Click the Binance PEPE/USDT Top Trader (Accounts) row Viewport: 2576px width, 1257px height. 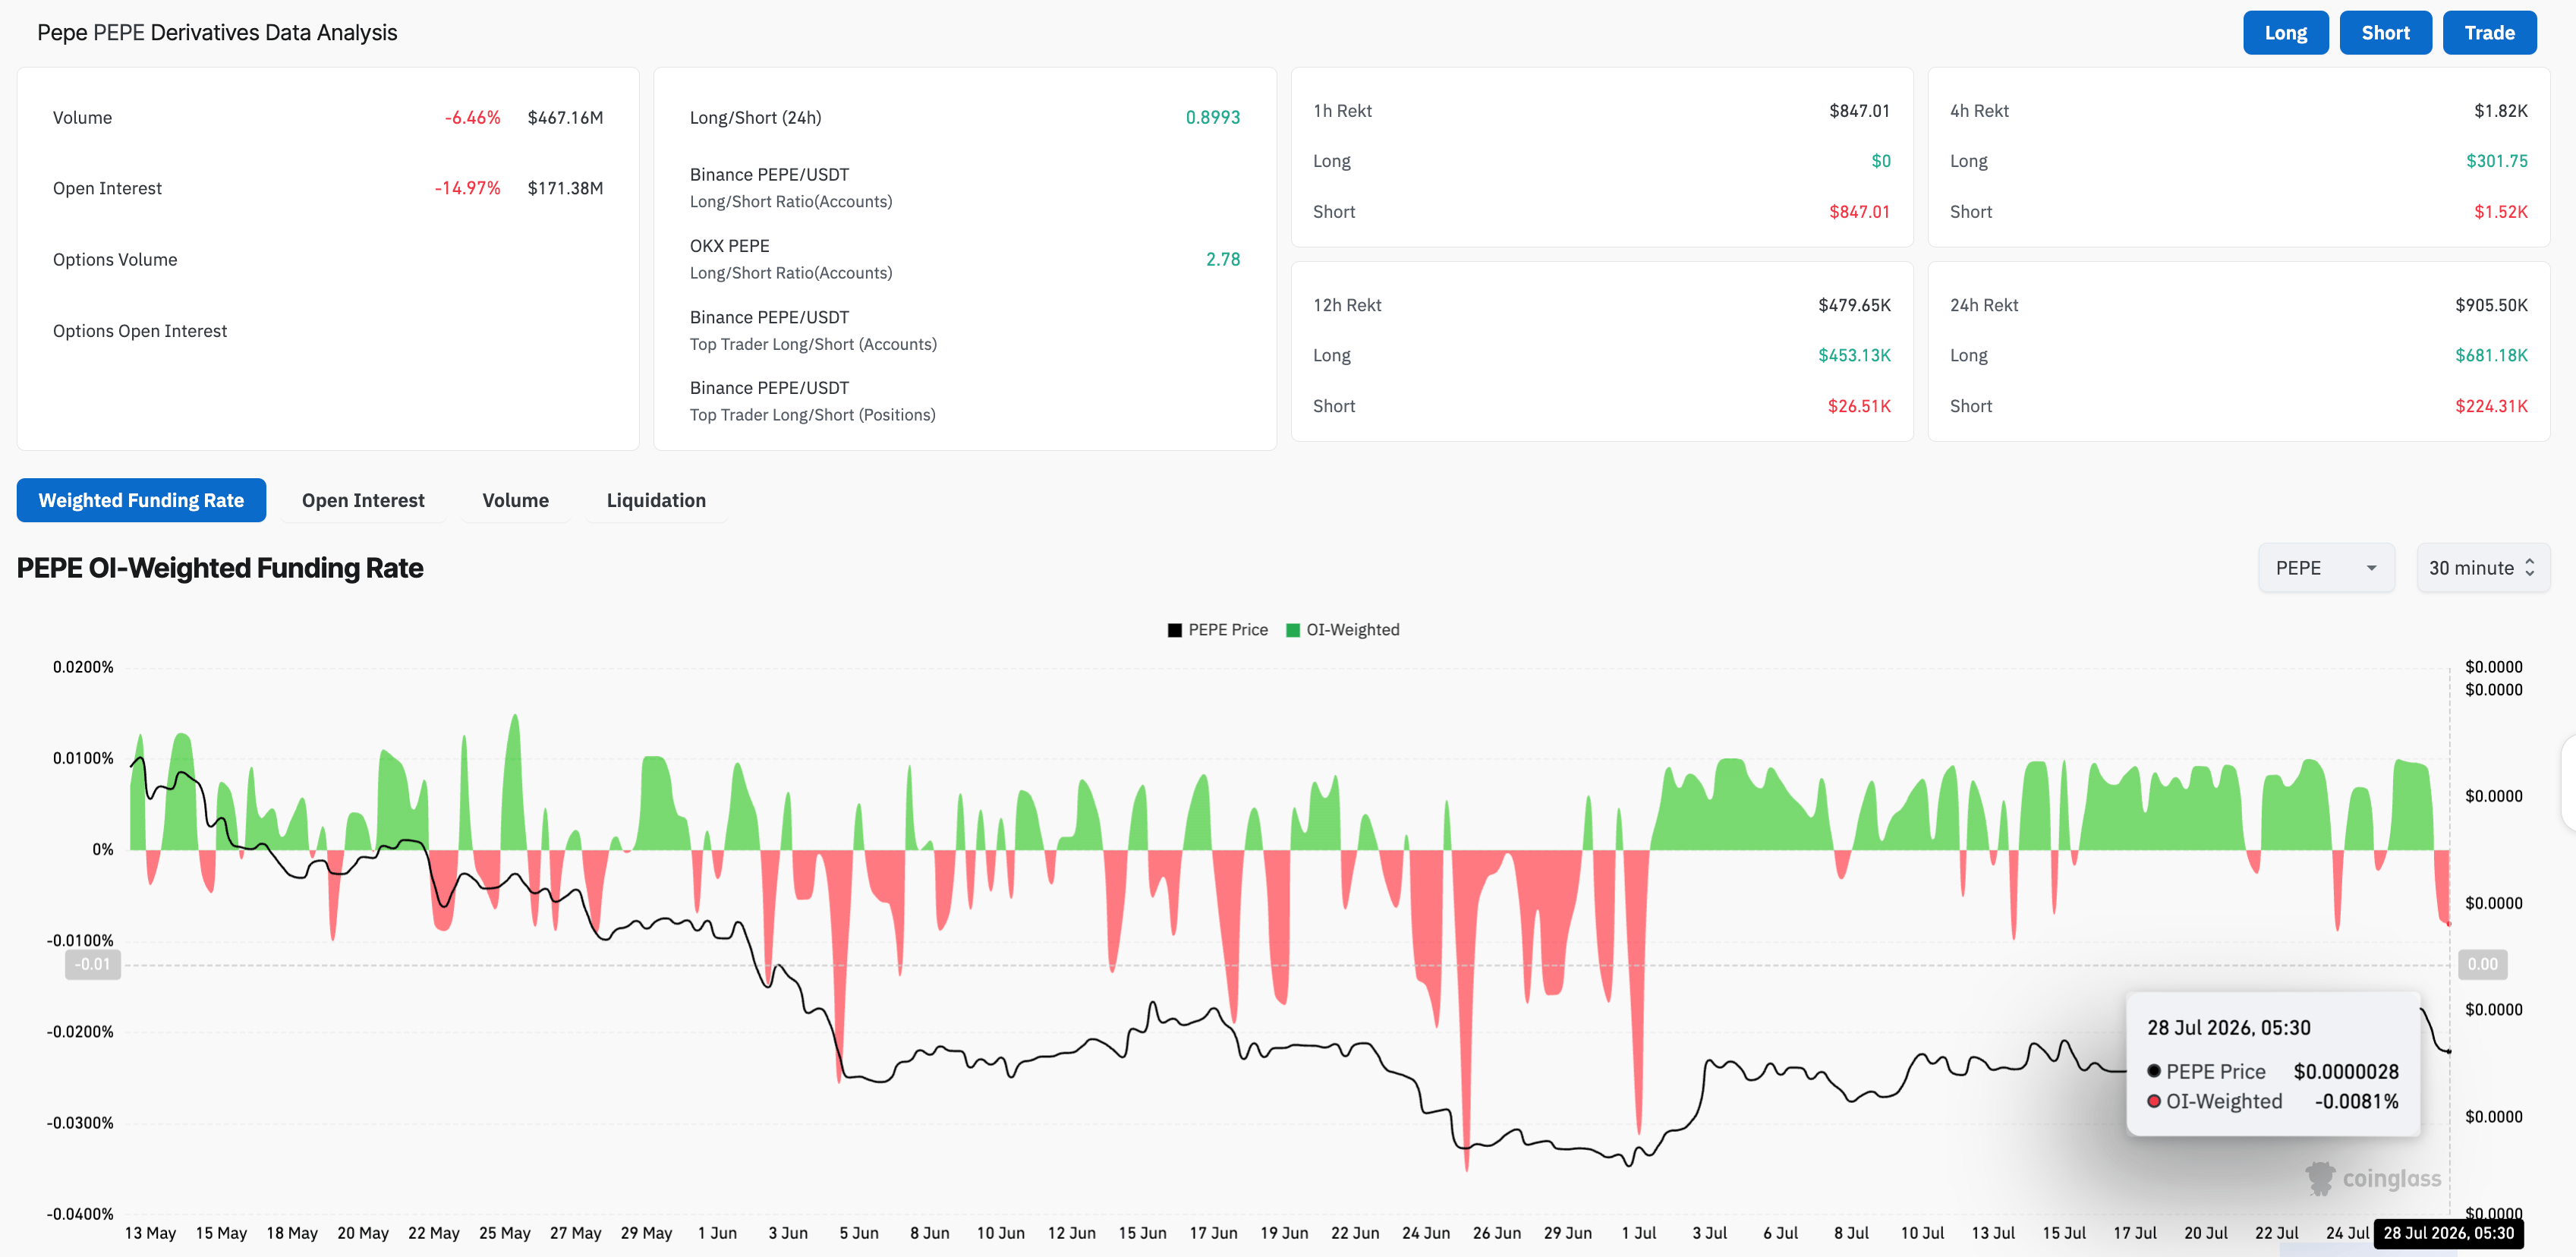click(x=964, y=330)
